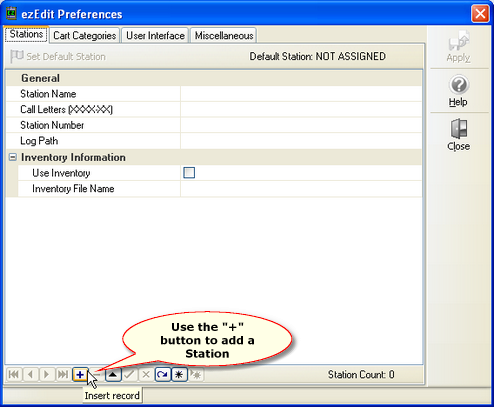Click the Default Station: NOT ASSIGNED text
494x407 pixels.
tap(318, 56)
